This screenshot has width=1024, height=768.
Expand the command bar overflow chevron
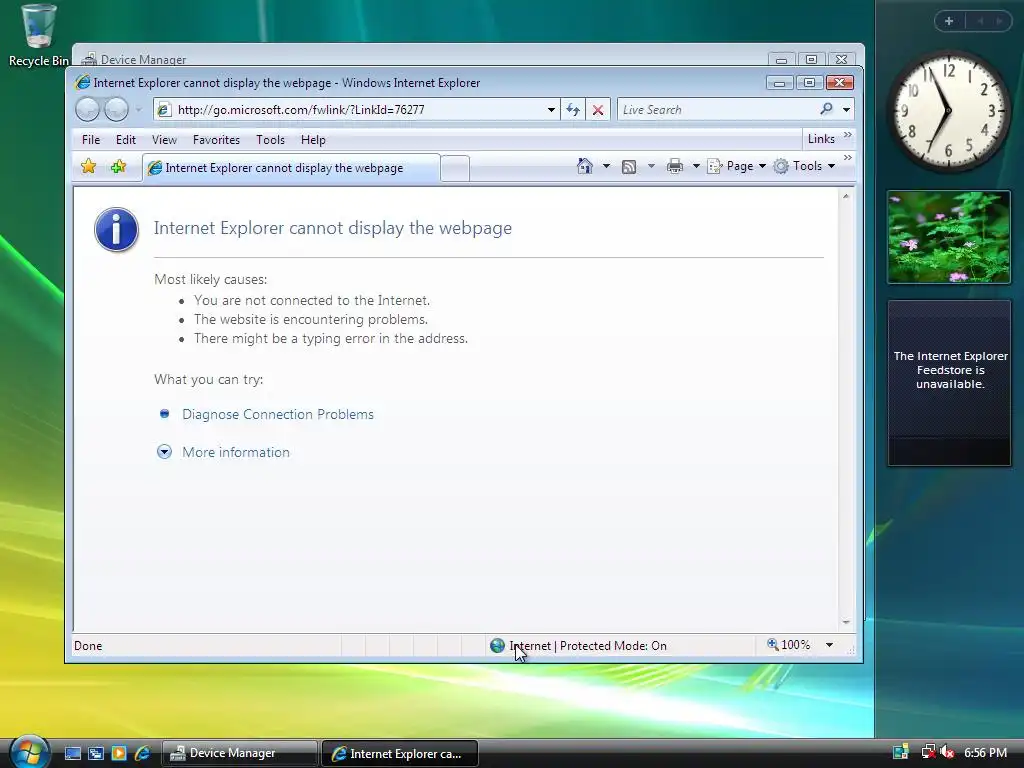(x=848, y=158)
